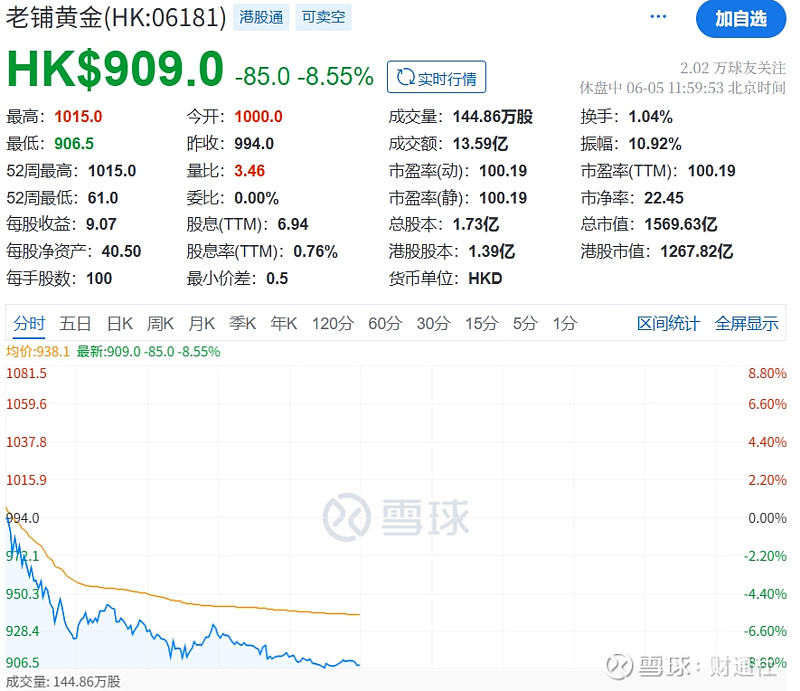Click the current price HK$909.0

pos(115,69)
